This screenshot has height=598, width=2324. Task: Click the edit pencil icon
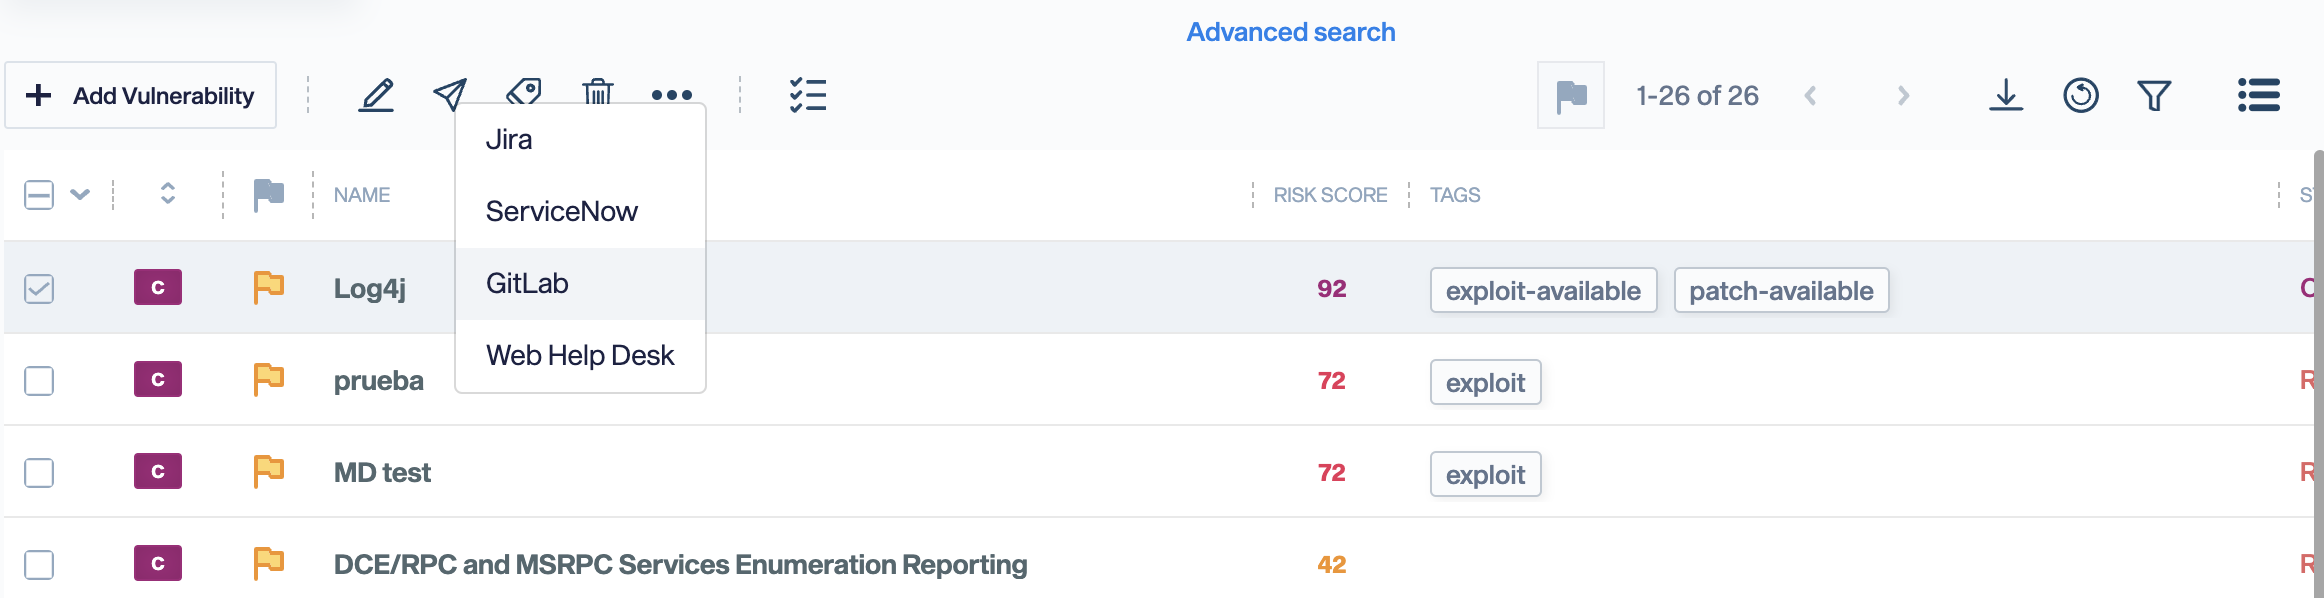376,95
